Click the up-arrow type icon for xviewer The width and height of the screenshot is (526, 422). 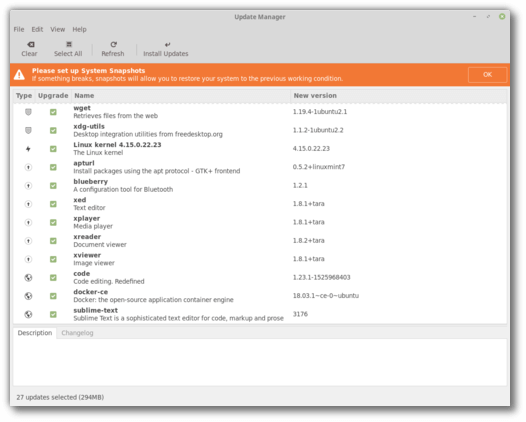click(x=29, y=259)
